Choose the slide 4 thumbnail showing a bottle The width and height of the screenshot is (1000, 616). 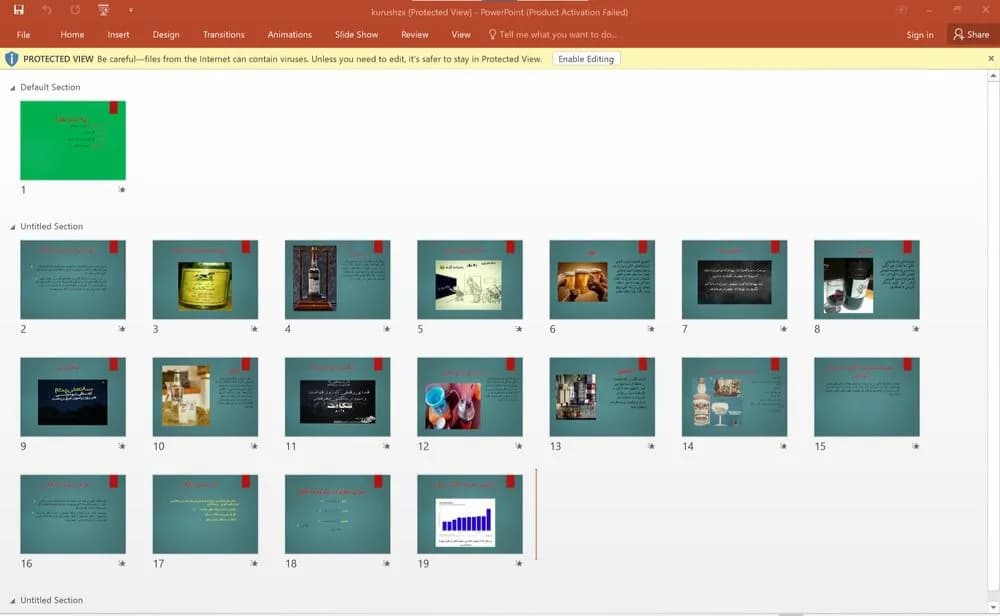tap(337, 279)
